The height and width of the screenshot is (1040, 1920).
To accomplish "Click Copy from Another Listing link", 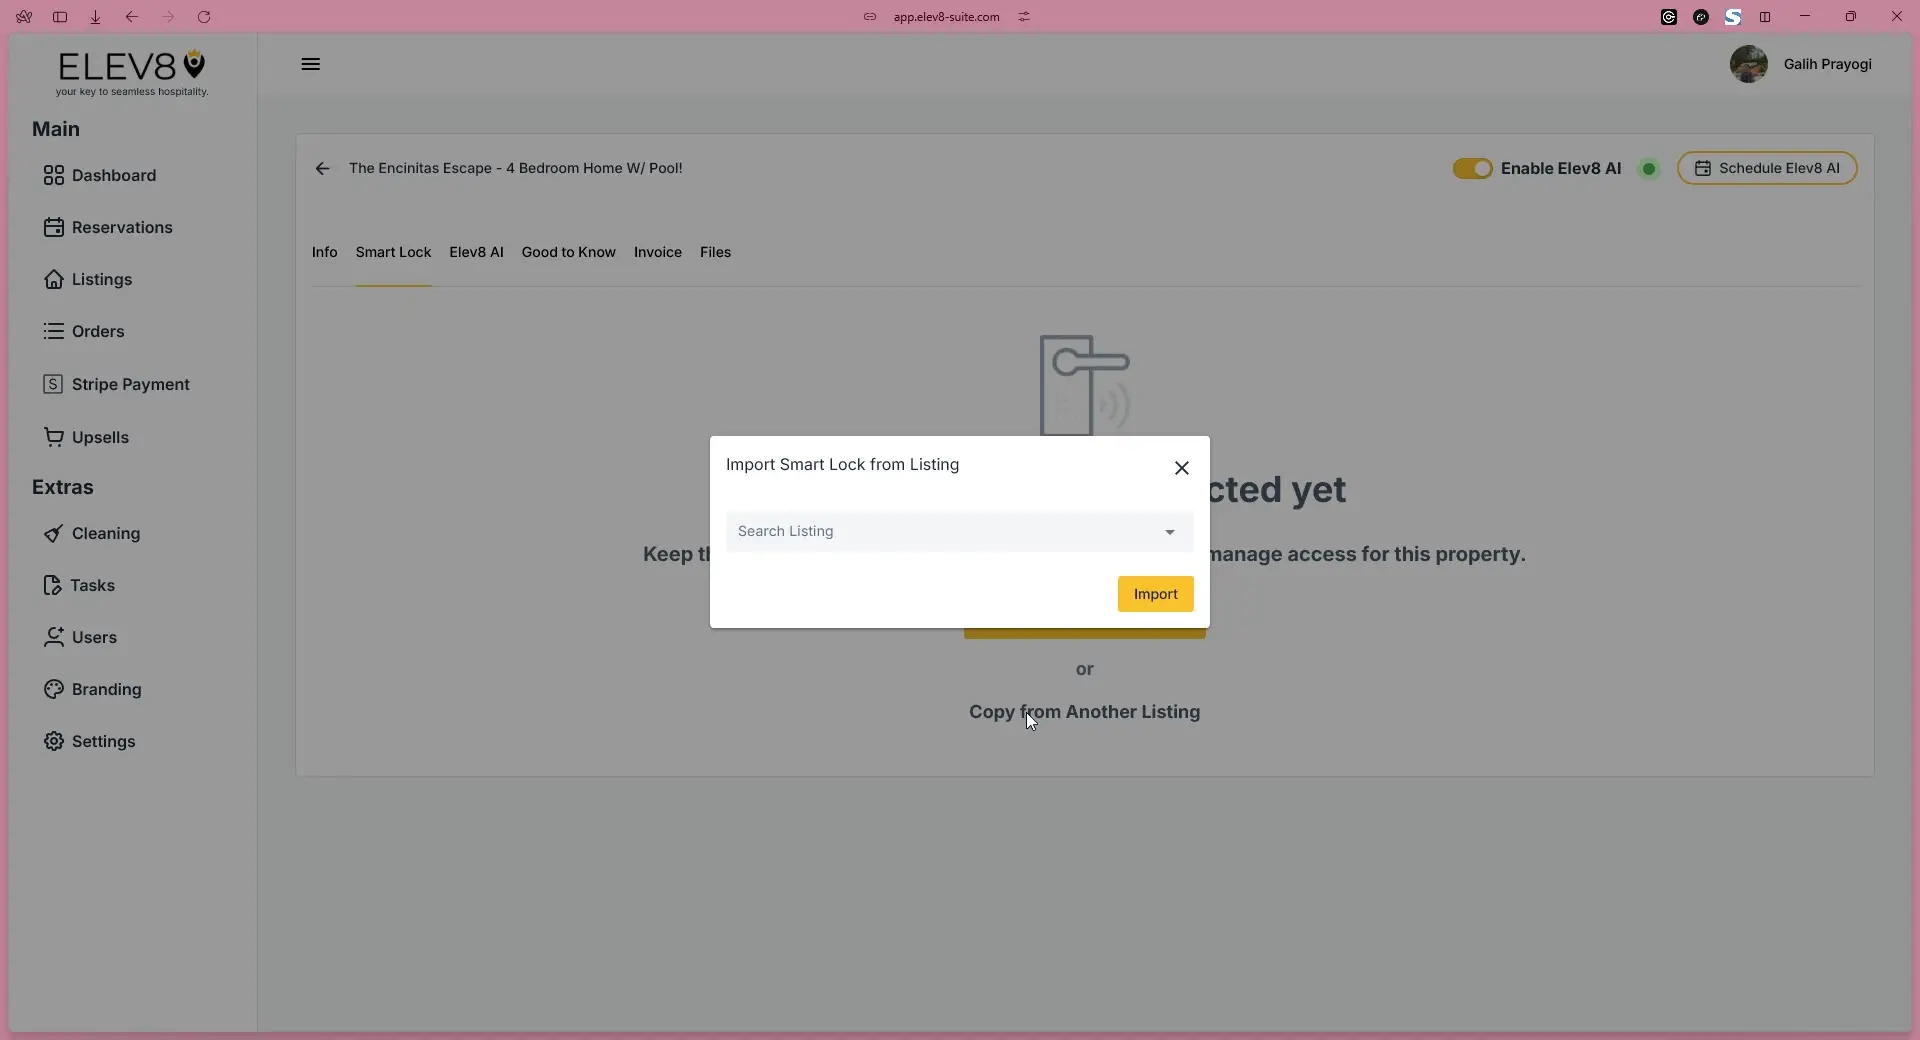I will click(1084, 712).
